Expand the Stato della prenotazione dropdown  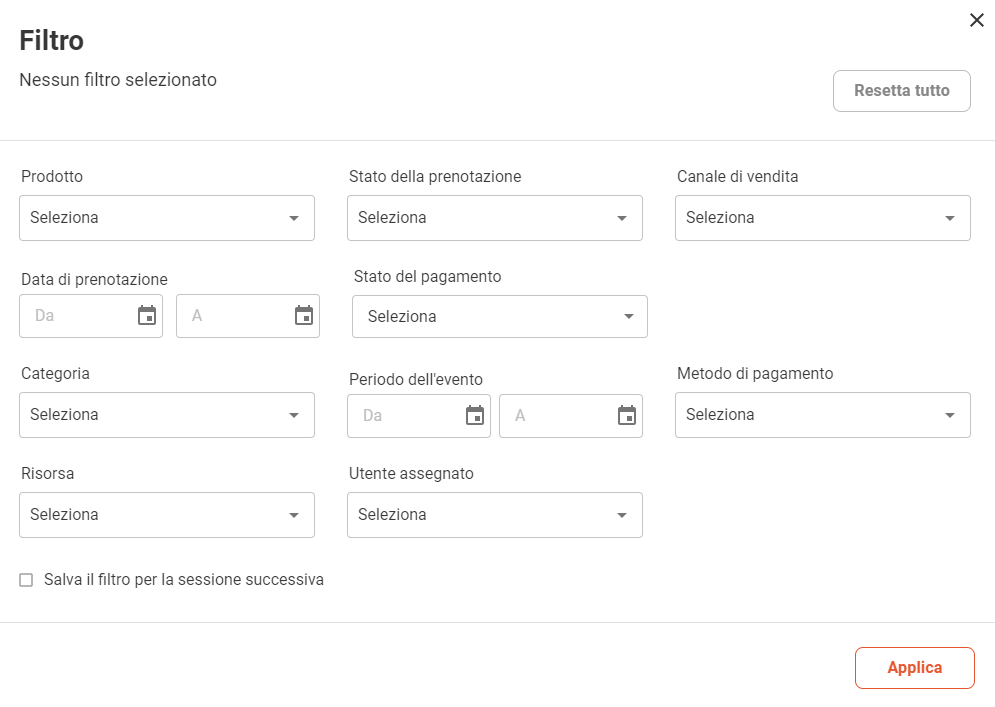495,218
